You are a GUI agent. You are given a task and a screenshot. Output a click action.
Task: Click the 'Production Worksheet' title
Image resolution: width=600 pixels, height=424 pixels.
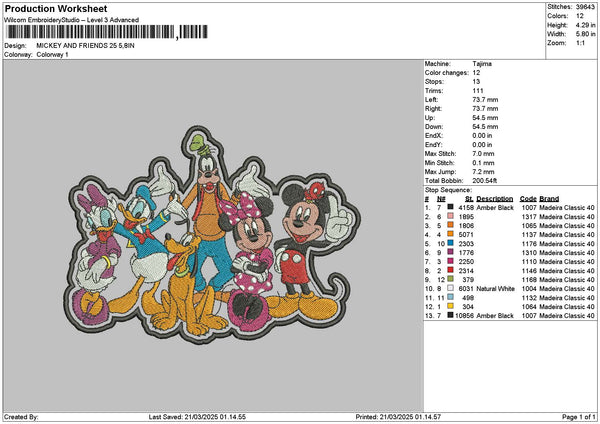click(x=56, y=8)
